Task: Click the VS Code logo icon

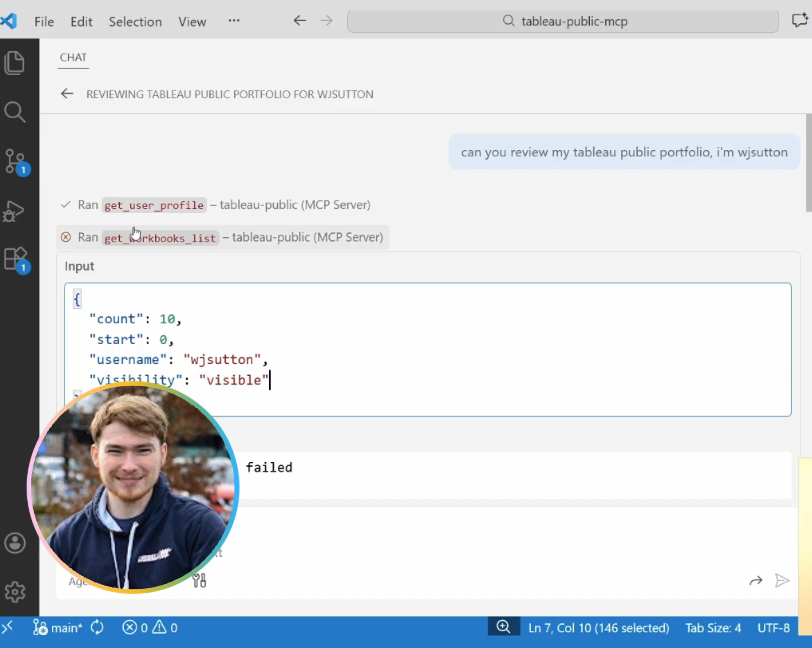Action: point(9,21)
